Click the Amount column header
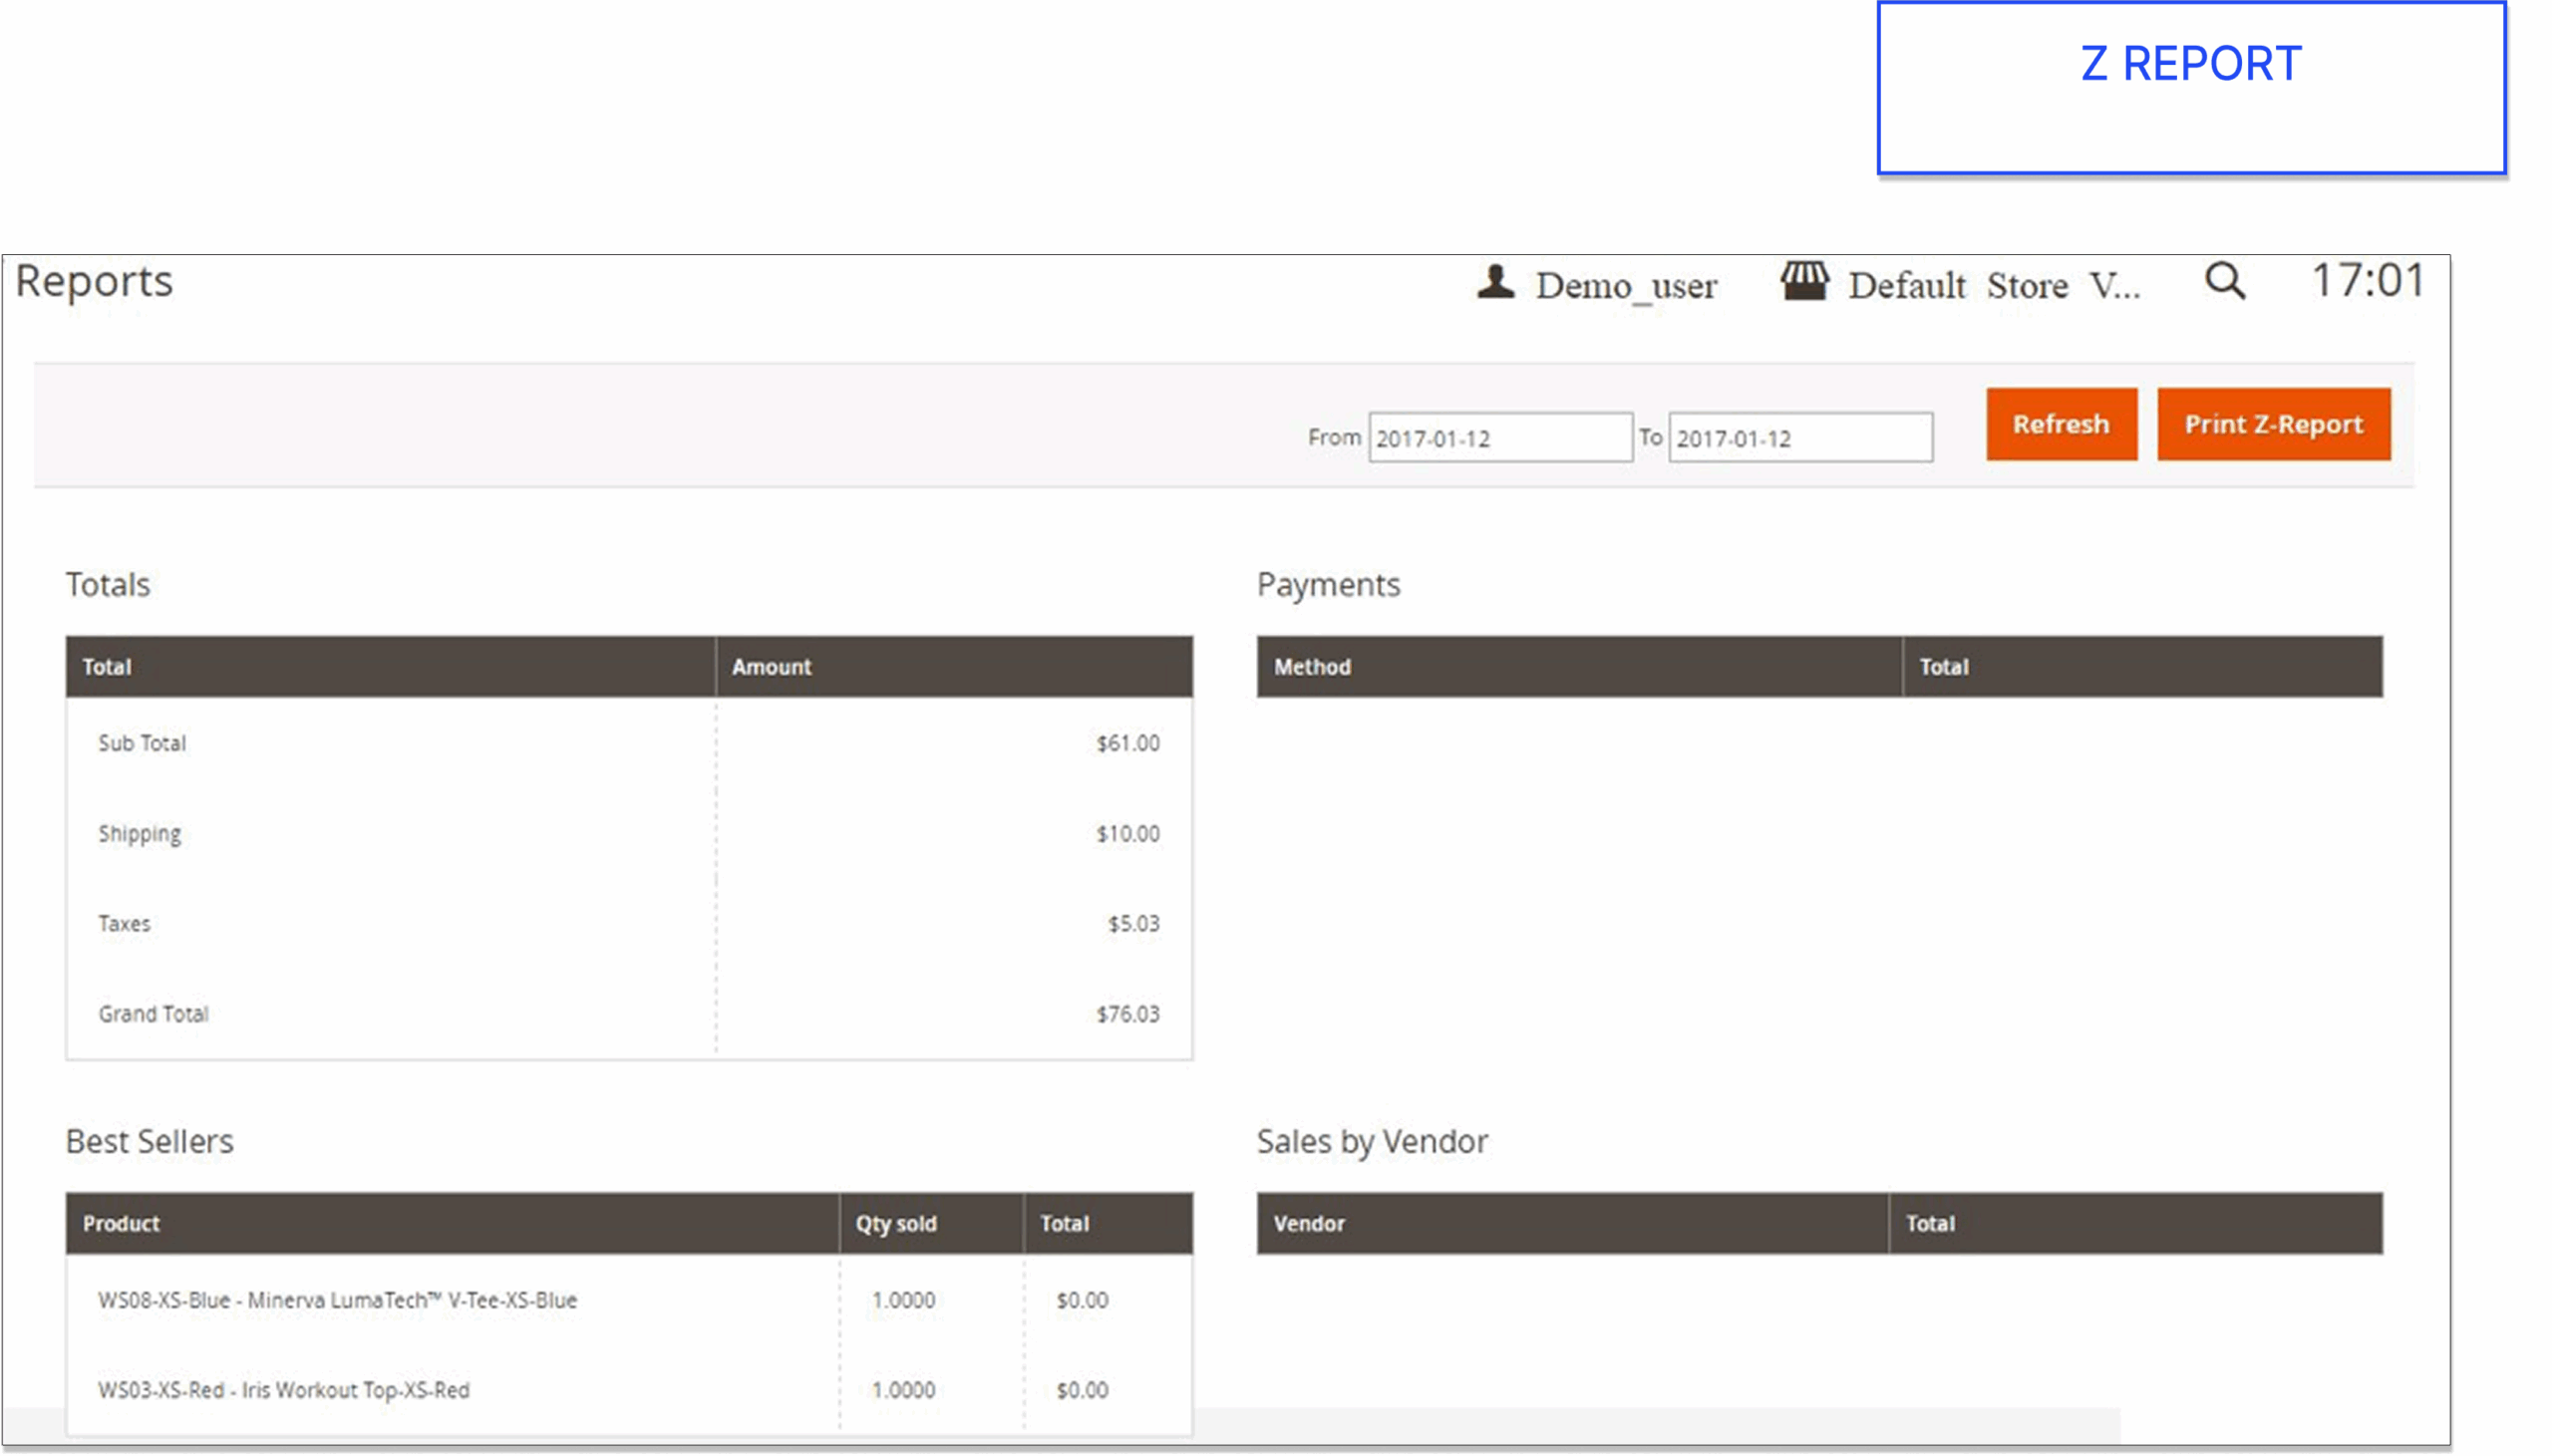Image resolution: width=2552 pixels, height=1456 pixels. pos(771,667)
